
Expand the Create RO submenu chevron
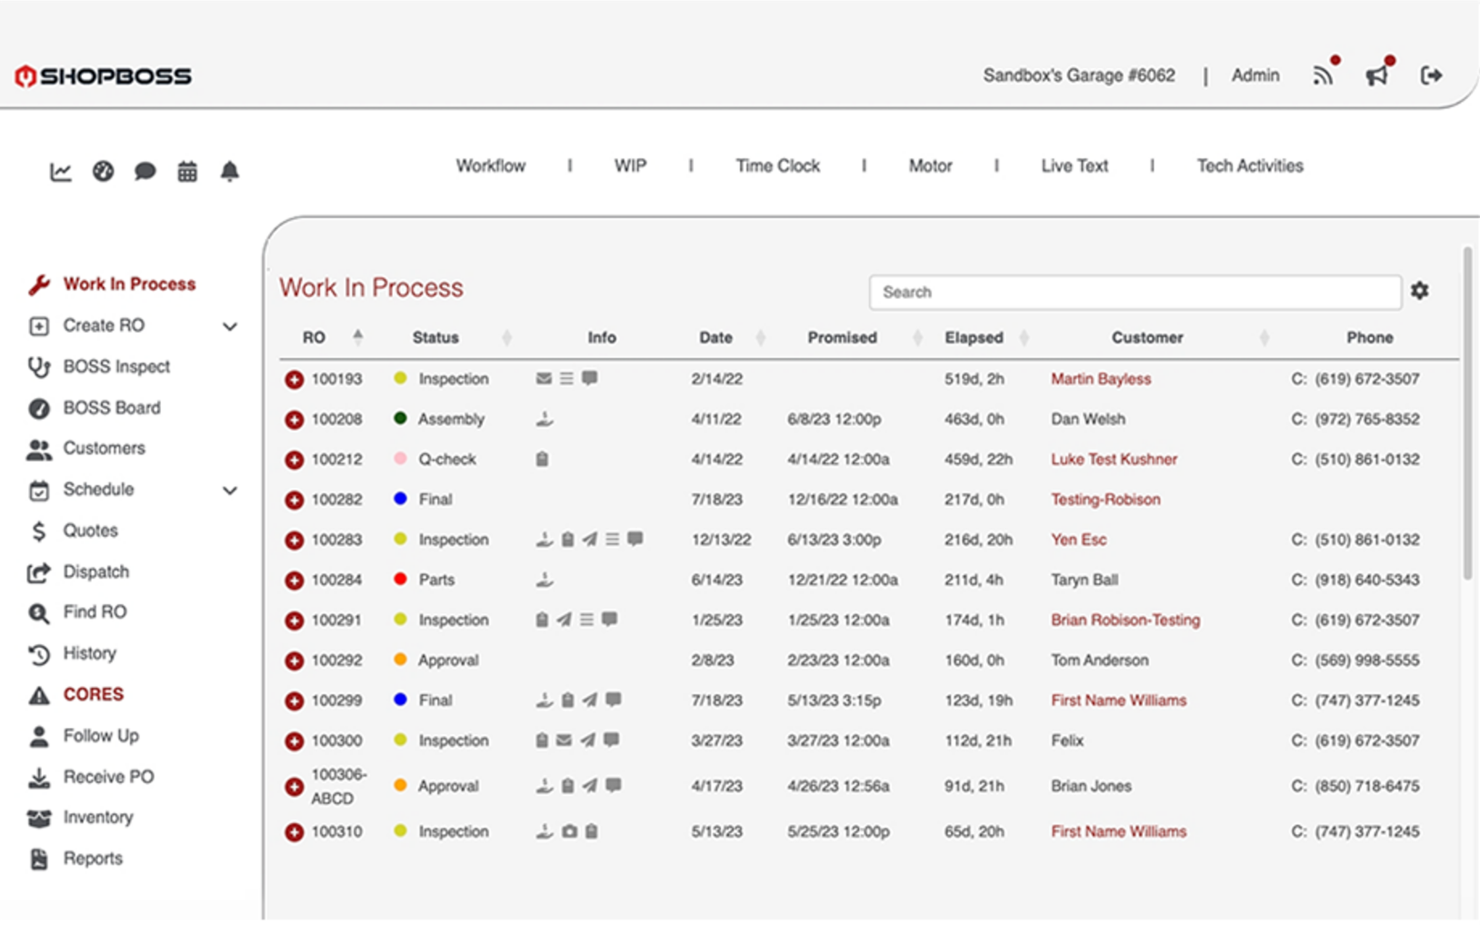pyautogui.click(x=230, y=326)
